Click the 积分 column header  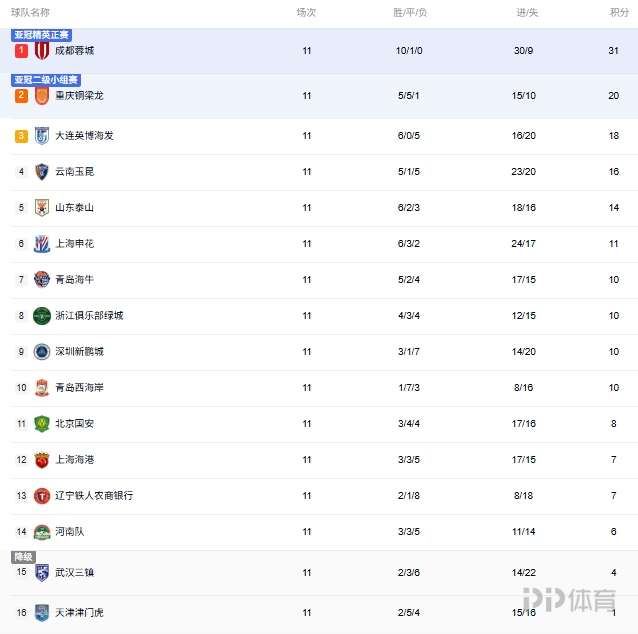click(x=619, y=13)
